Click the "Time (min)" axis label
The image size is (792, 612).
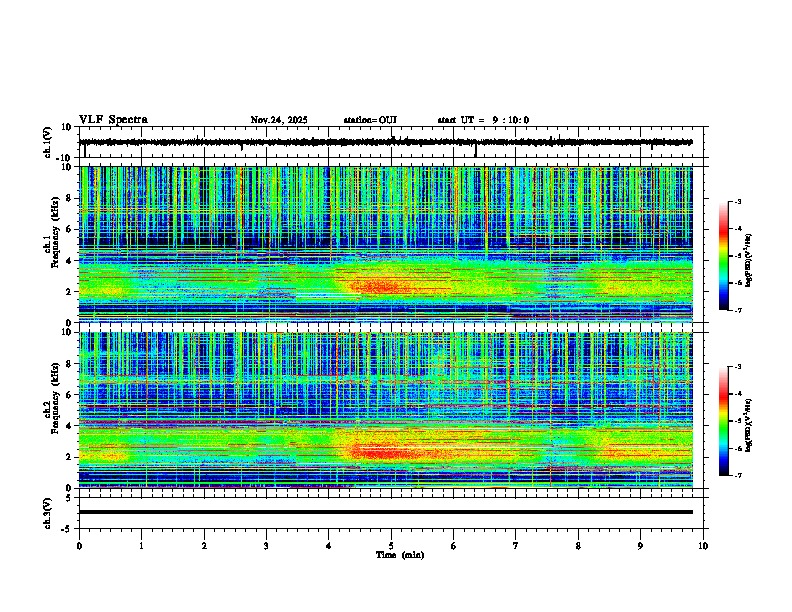[x=400, y=555]
